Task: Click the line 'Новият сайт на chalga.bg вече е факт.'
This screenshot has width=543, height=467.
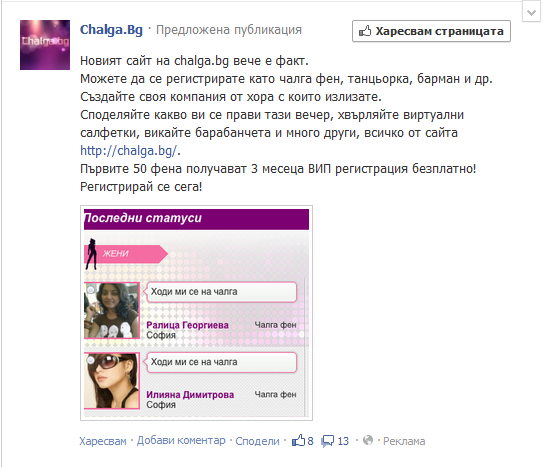Action: click(194, 61)
